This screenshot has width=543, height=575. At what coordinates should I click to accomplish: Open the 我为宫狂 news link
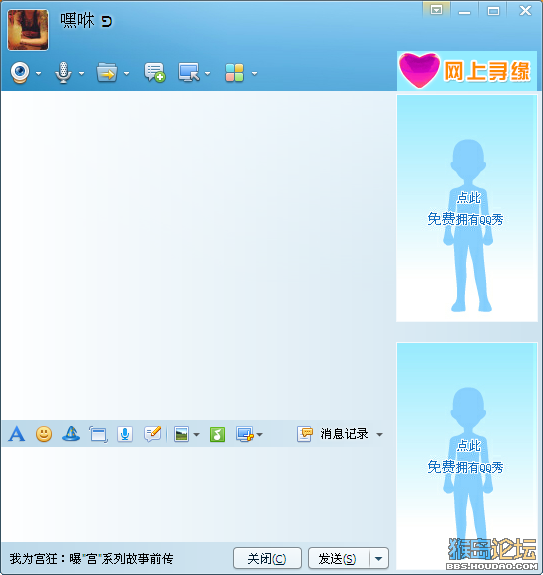tap(91, 559)
